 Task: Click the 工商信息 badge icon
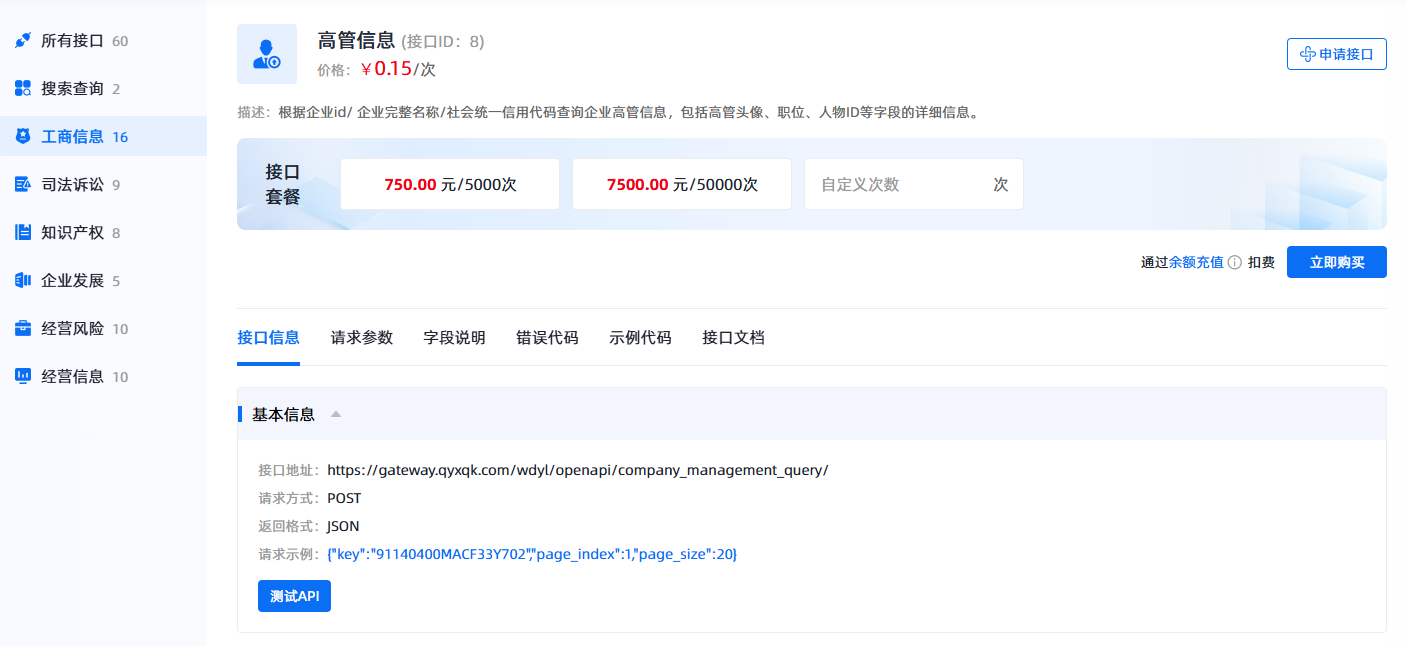[x=23, y=137]
